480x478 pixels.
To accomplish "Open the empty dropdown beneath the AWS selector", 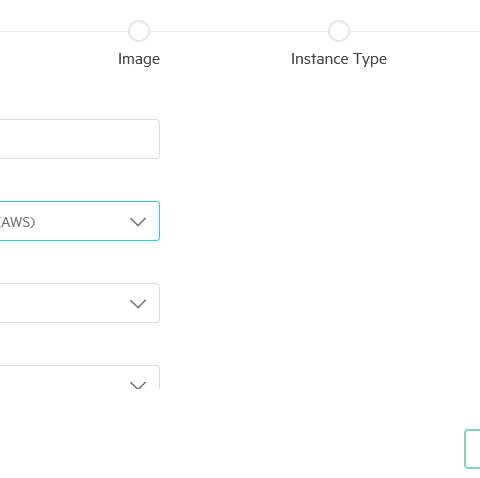I will [x=80, y=303].
